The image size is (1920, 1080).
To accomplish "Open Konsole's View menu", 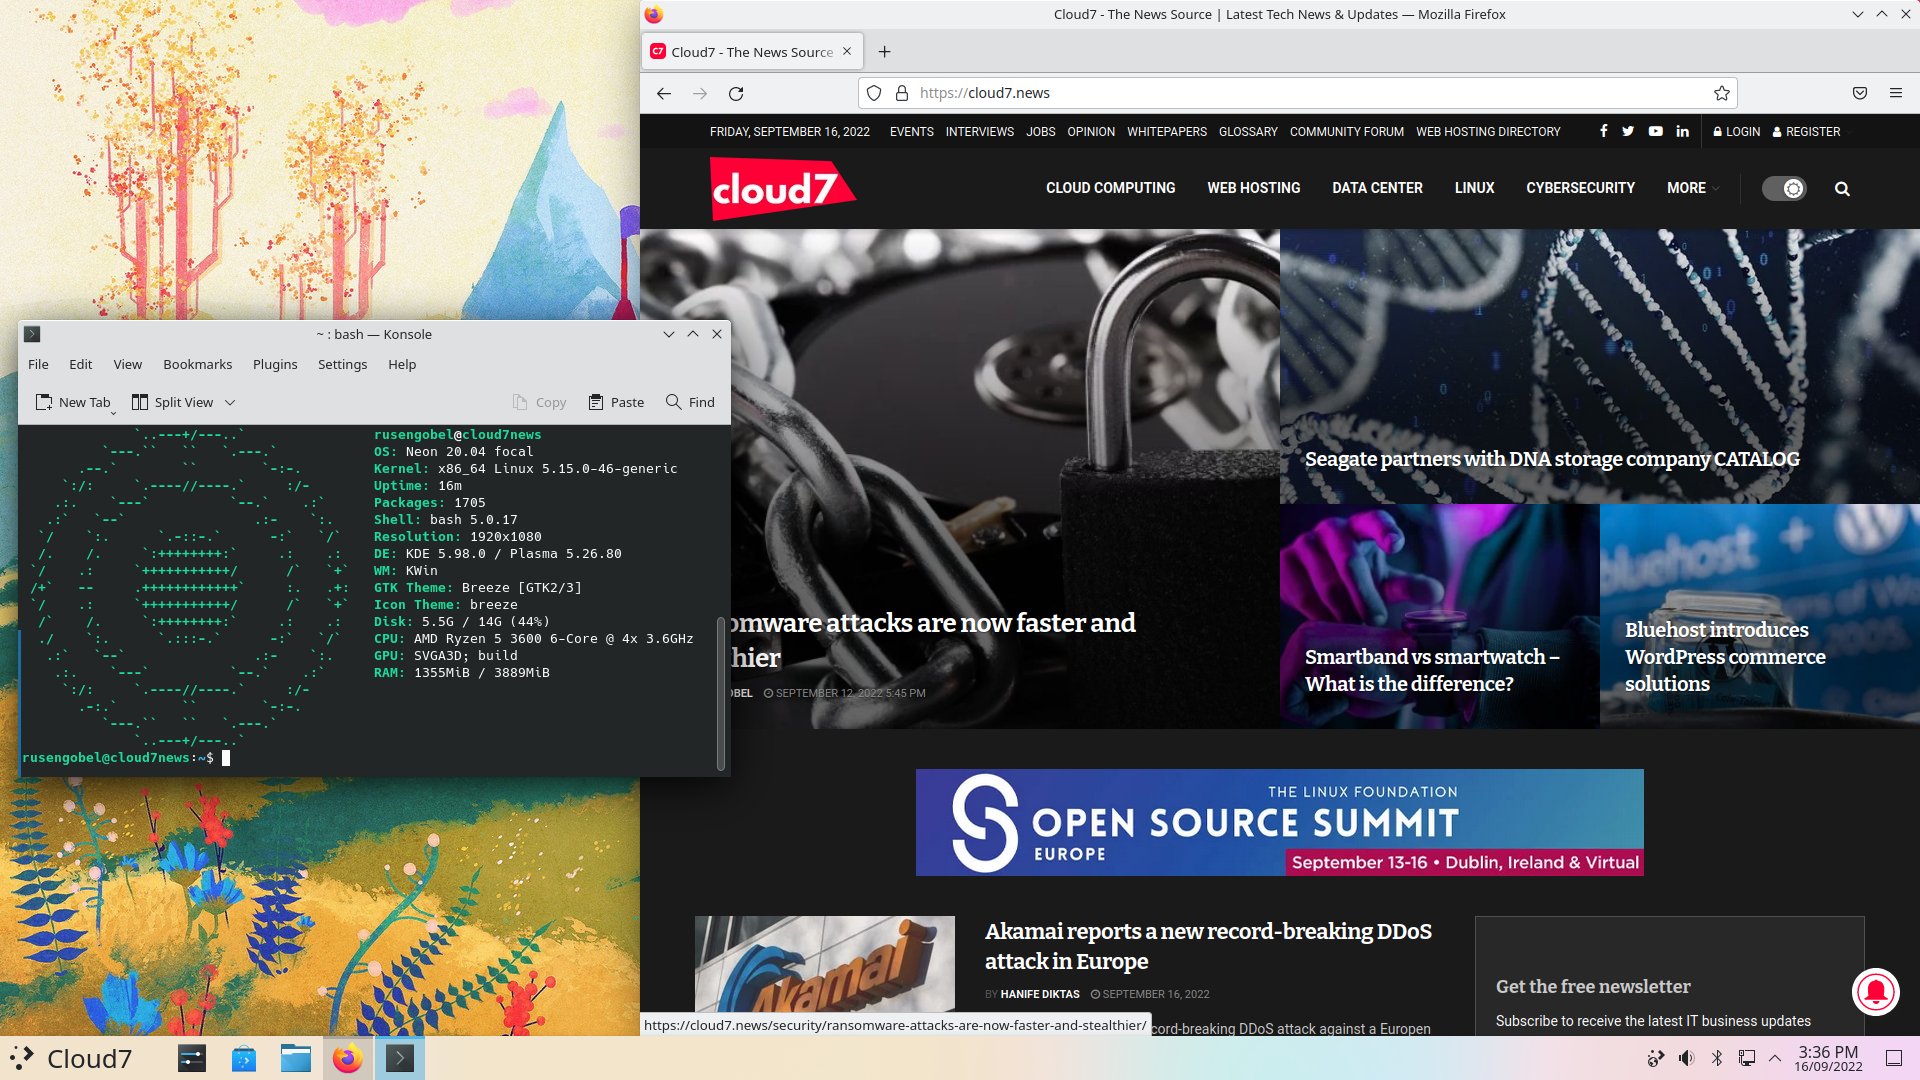I will 128,364.
